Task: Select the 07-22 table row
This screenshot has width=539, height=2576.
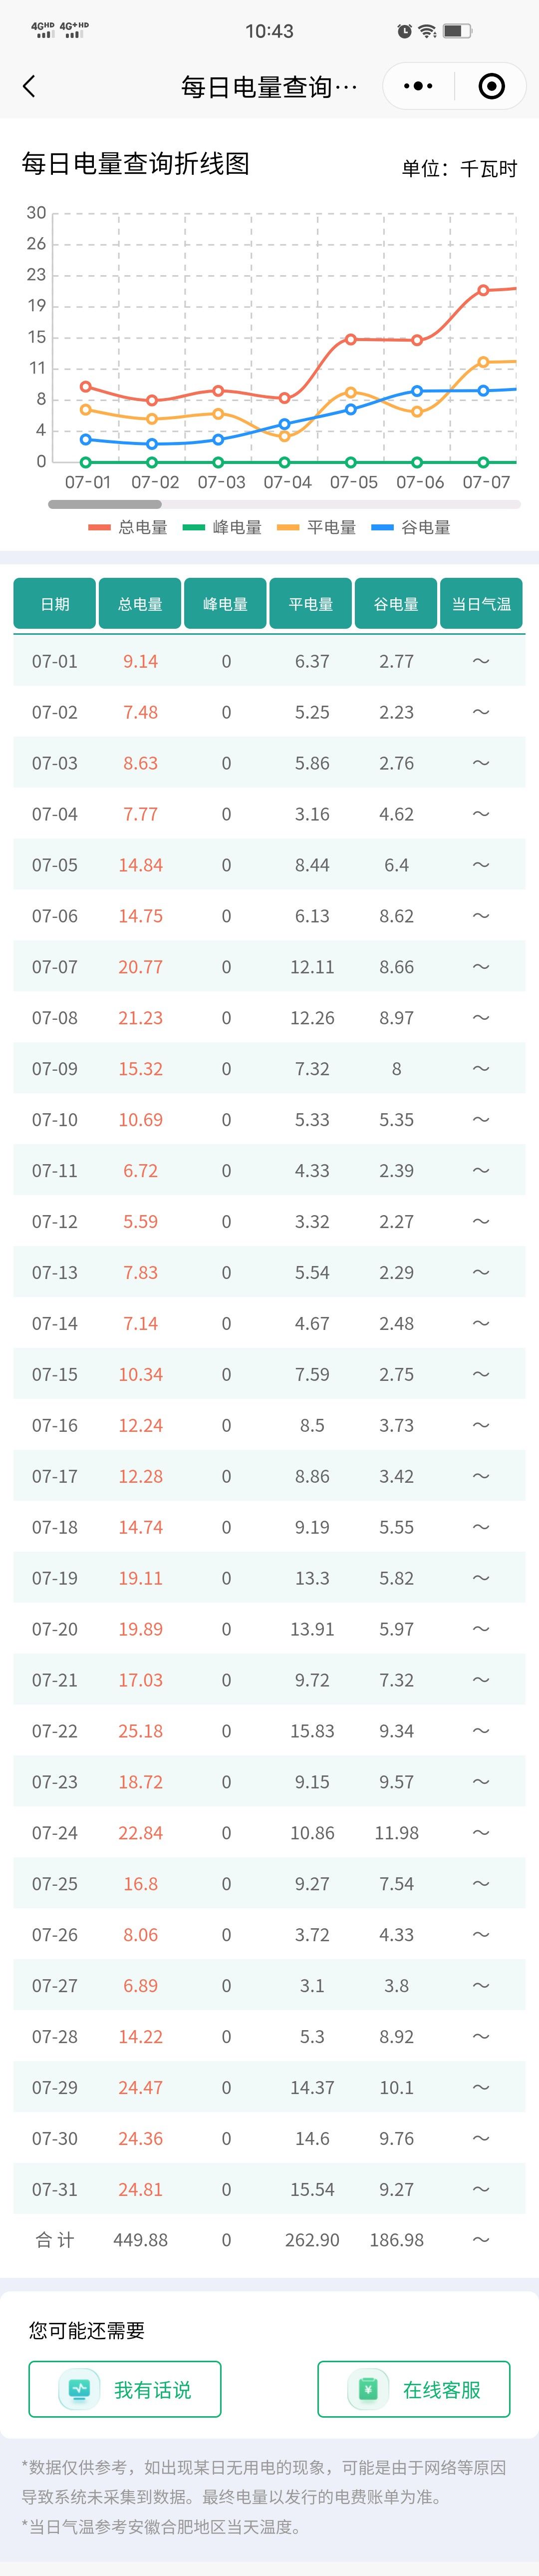Action: tap(269, 1730)
